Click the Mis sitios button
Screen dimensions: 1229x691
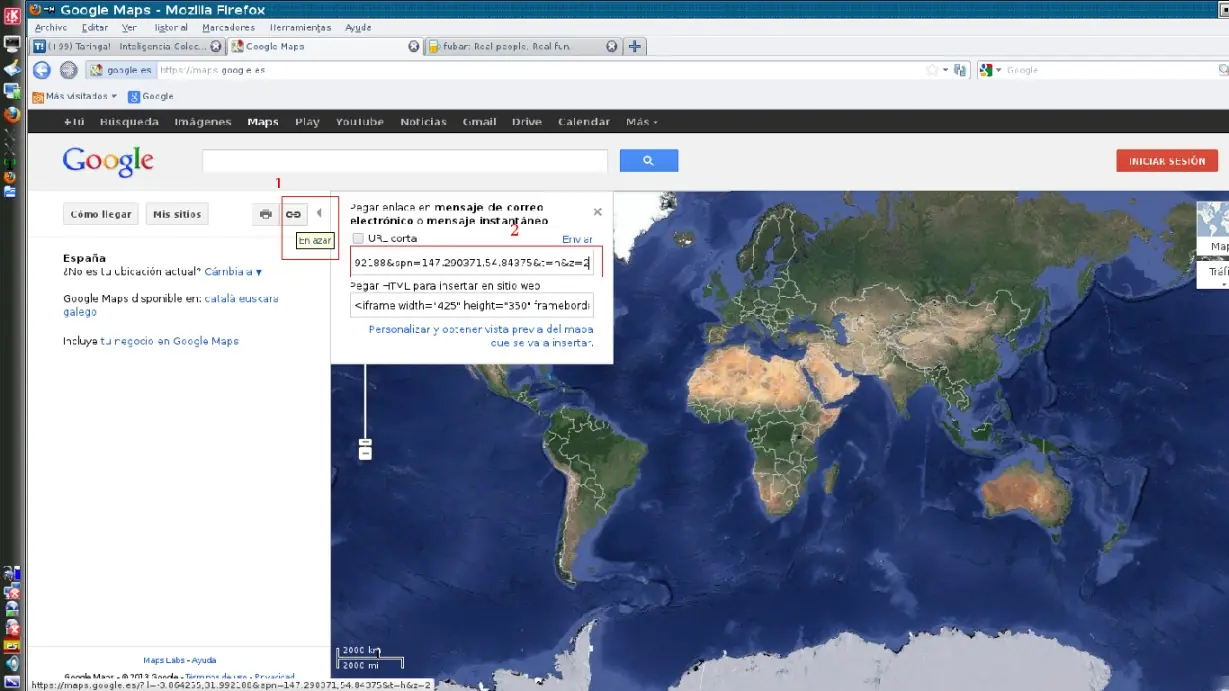click(x=177, y=214)
